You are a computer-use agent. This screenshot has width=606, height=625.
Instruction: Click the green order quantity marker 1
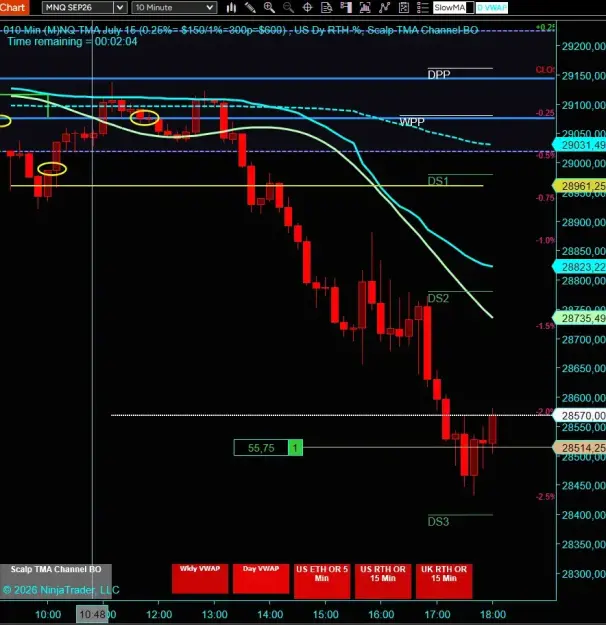coord(295,448)
